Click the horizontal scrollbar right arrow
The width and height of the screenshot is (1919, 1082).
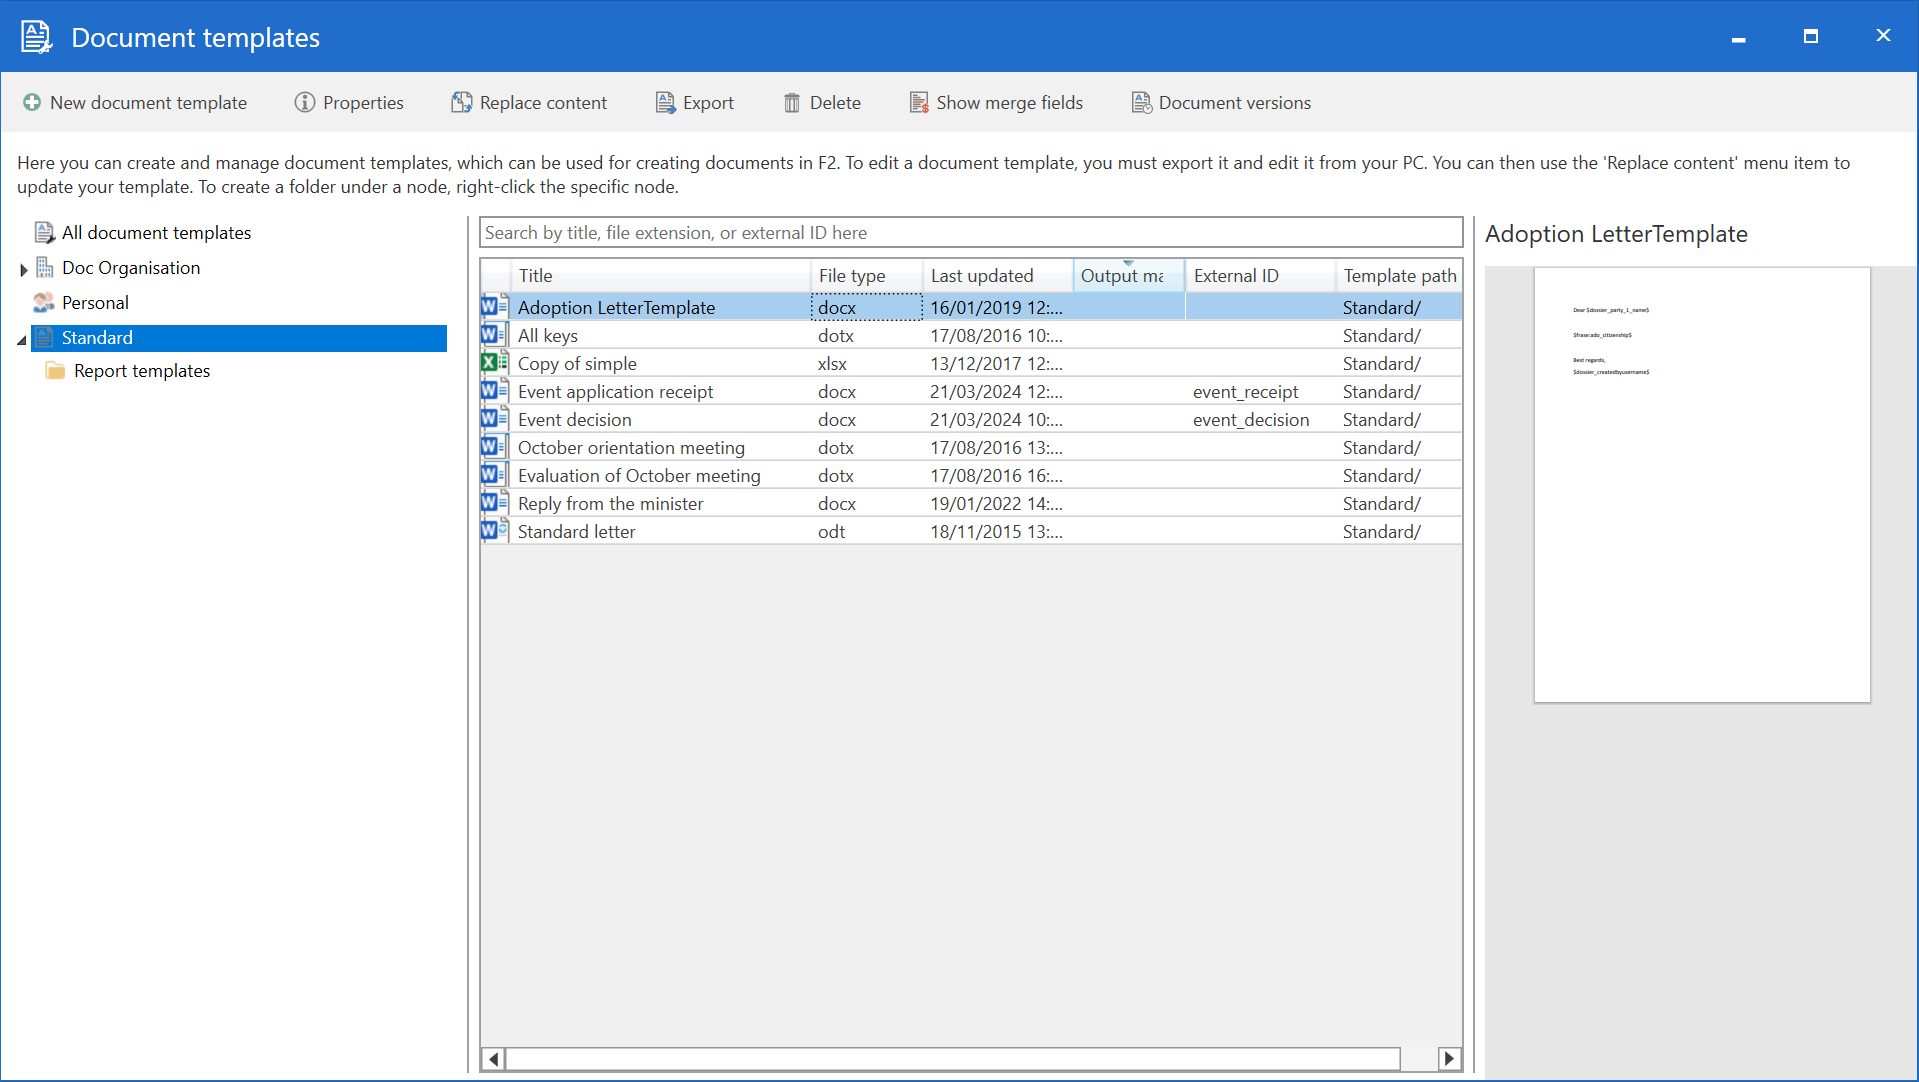1449,1058
